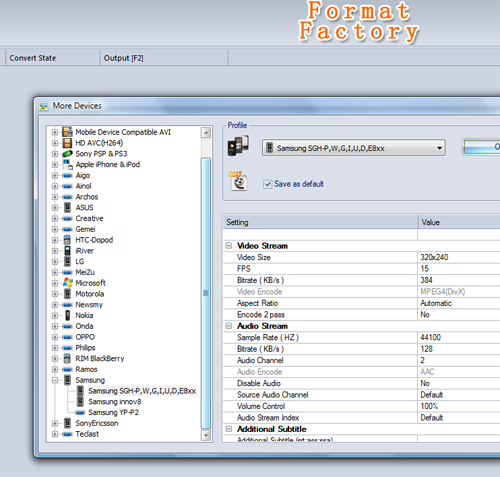Click the Aigo device icon
The height and width of the screenshot is (477, 500).
[x=67, y=175]
